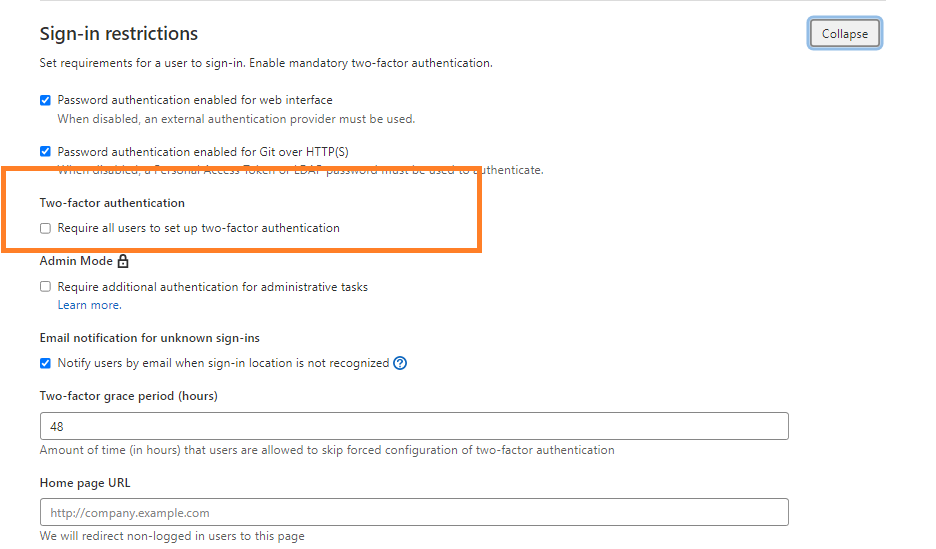Enable required two-factor authentication for all users
This screenshot has height=549, width=936.
click(45, 228)
